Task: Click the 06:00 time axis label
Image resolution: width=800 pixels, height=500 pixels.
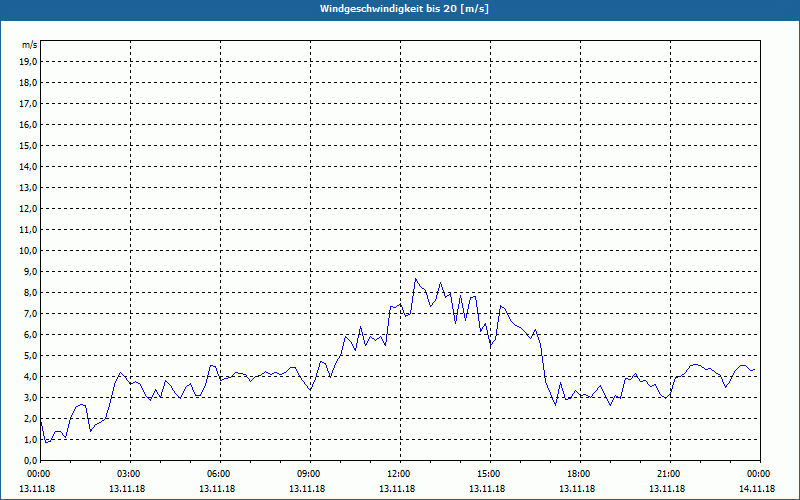Action: pos(217,474)
